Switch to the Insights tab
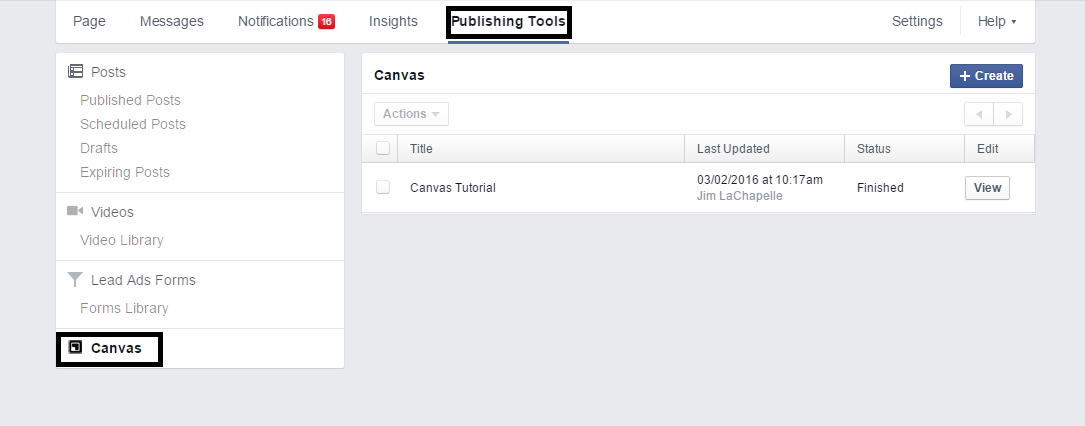 coord(393,21)
